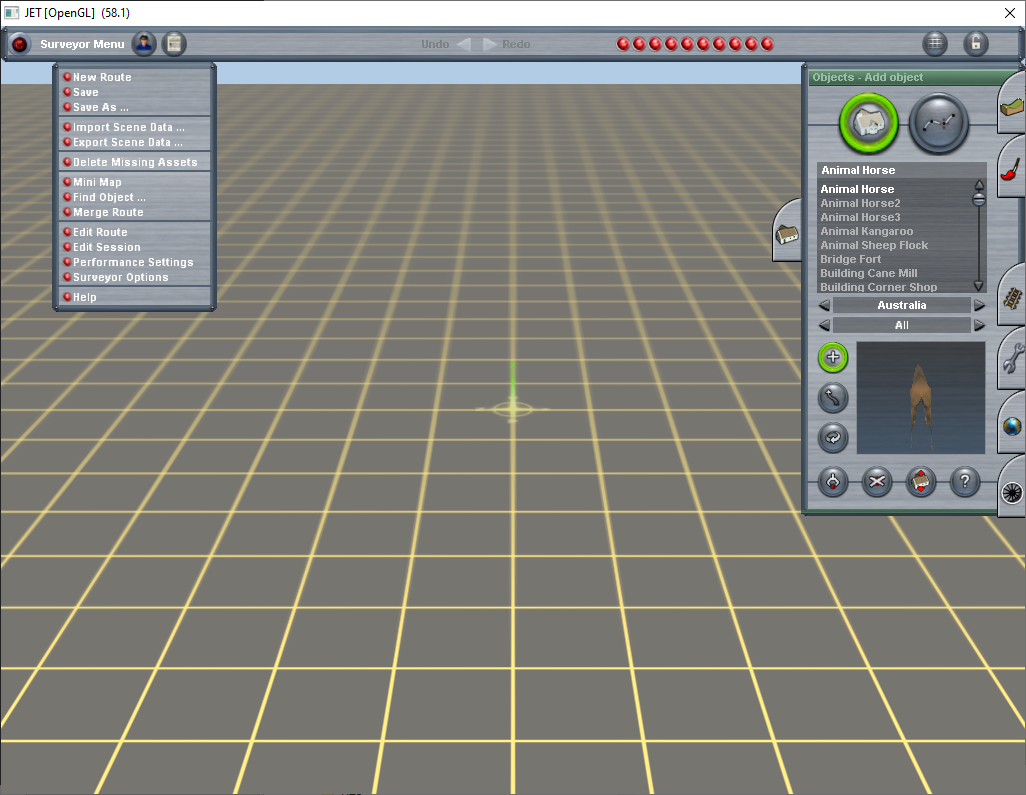Click the Undo arrow
Screen dimensions: 1026x795
click(x=463, y=44)
